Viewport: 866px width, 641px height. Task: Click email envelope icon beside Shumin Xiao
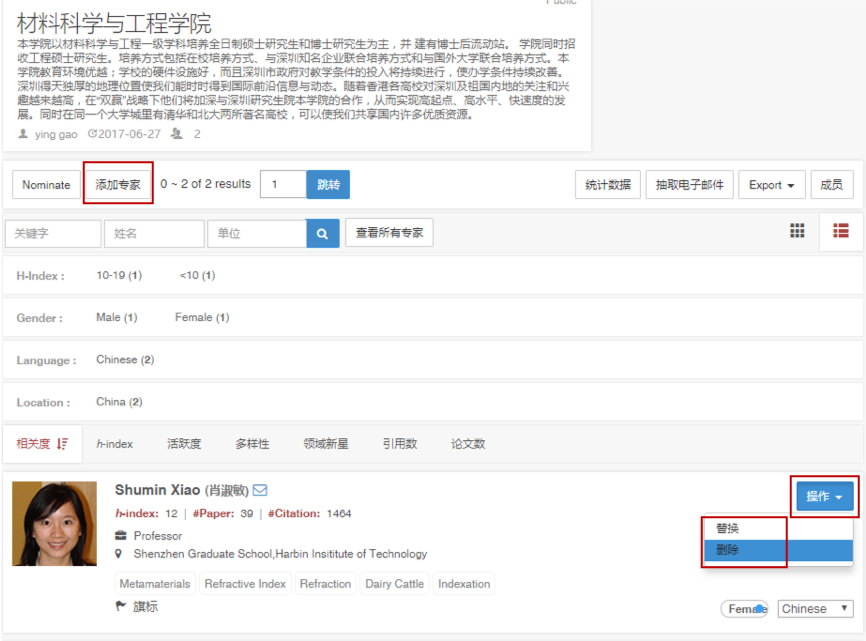click(261, 490)
